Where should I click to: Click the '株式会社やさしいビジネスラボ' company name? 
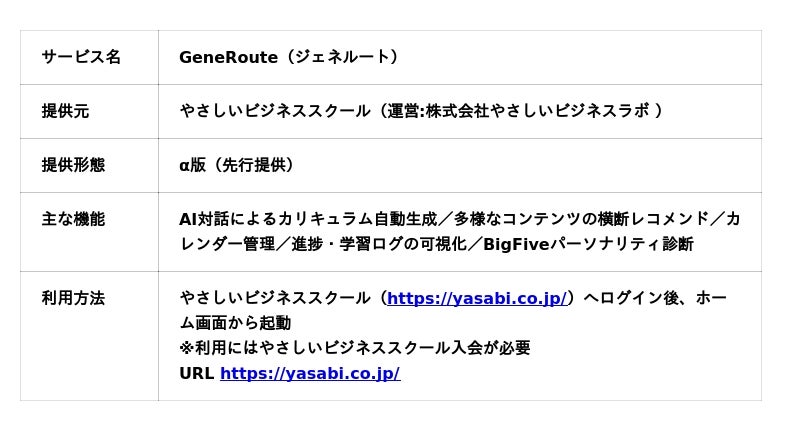538,111
